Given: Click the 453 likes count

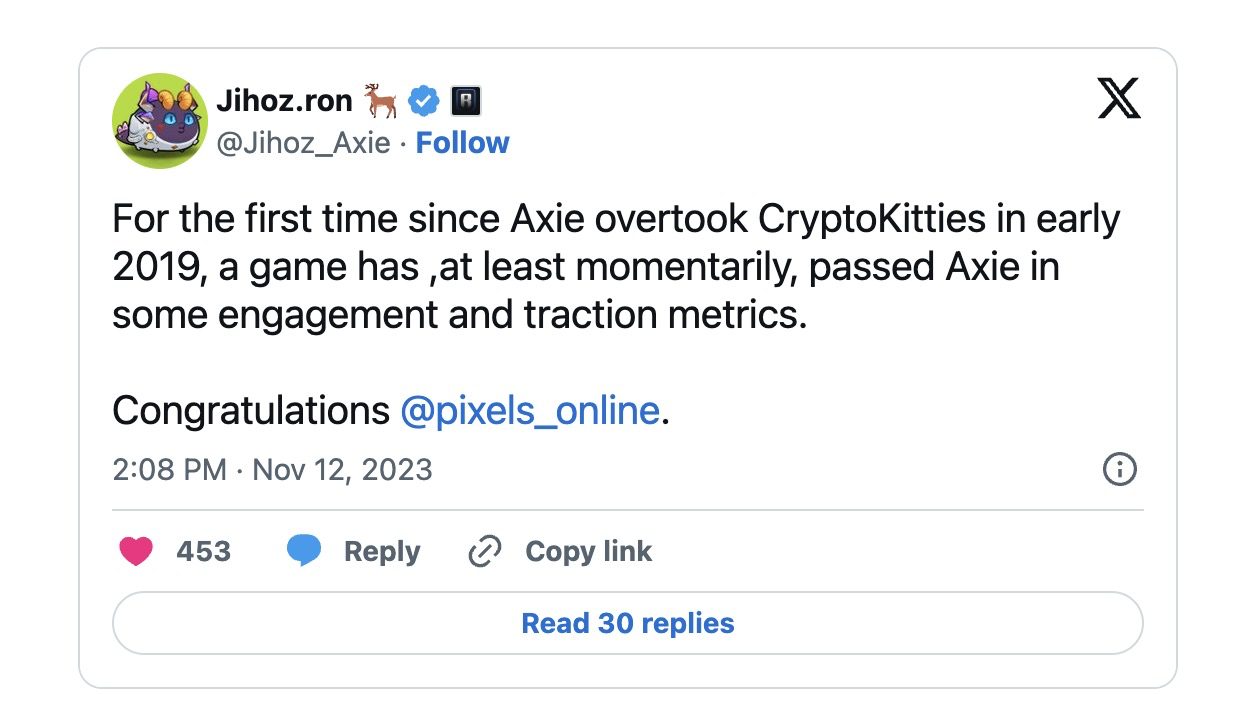Looking at the screenshot, I should pos(203,551).
